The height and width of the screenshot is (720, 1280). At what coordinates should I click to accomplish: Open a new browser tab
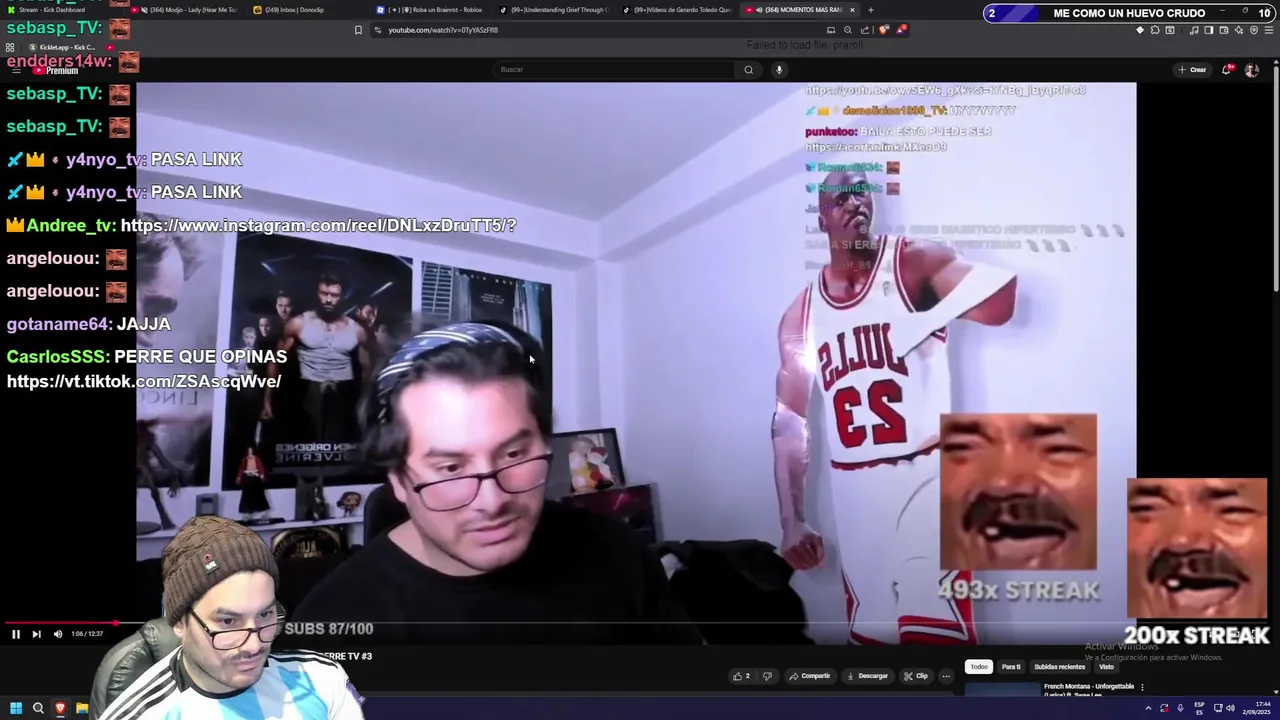pos(870,10)
